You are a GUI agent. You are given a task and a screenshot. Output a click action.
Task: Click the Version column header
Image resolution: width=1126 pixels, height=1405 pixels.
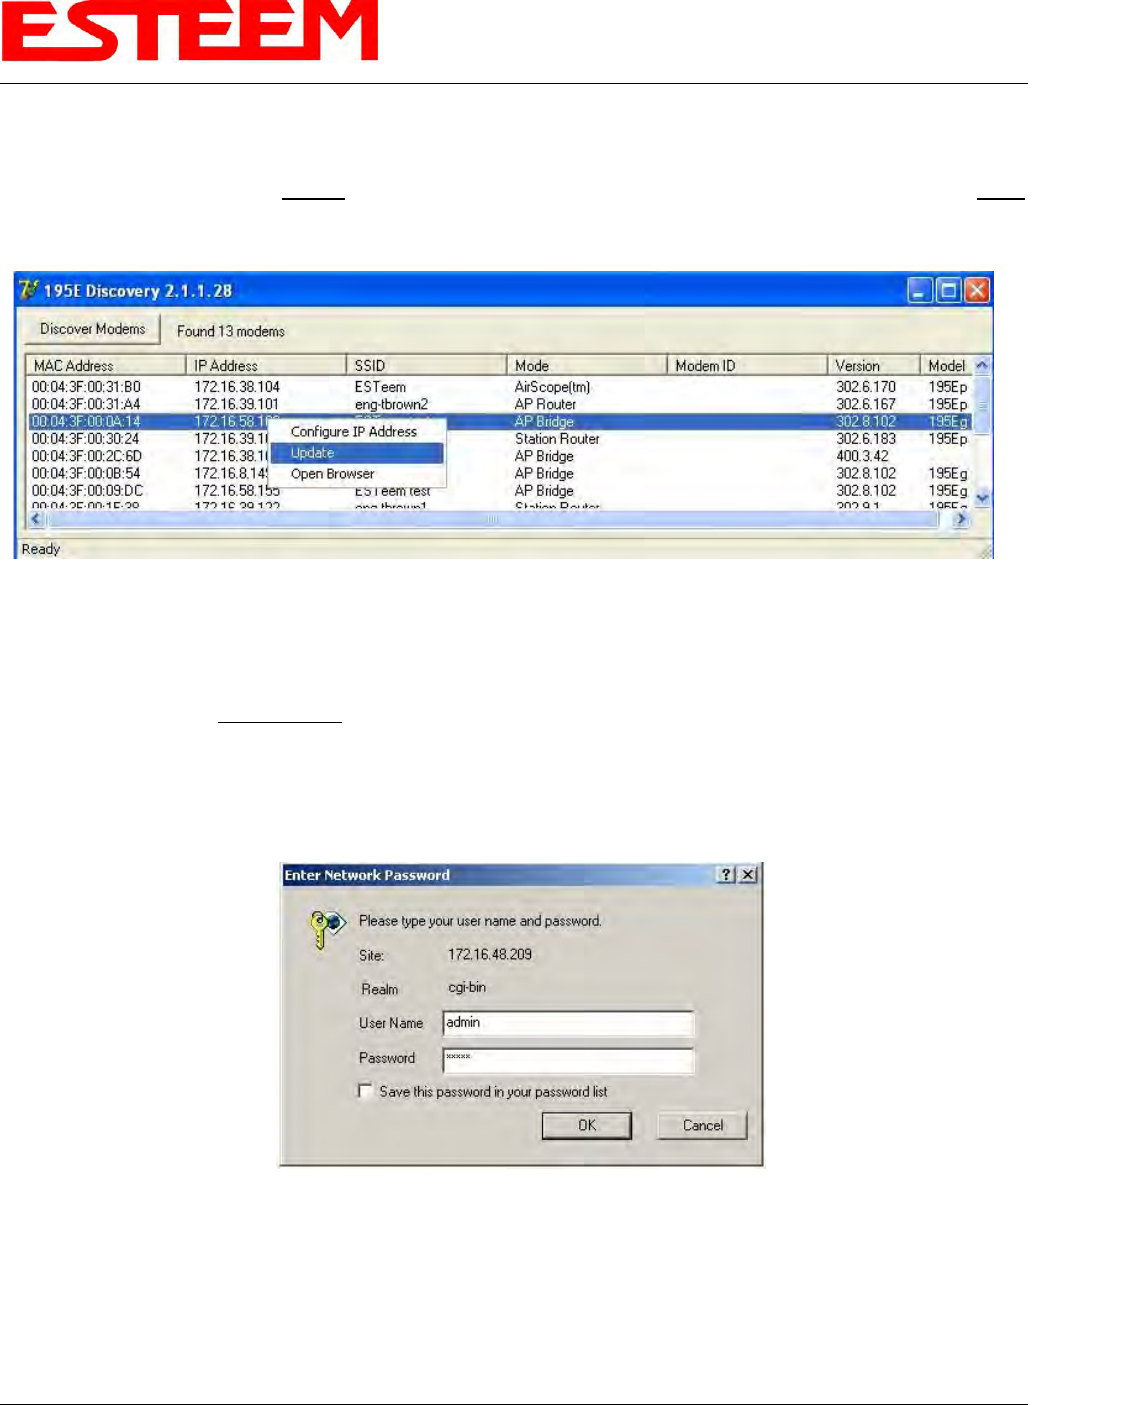click(x=873, y=365)
